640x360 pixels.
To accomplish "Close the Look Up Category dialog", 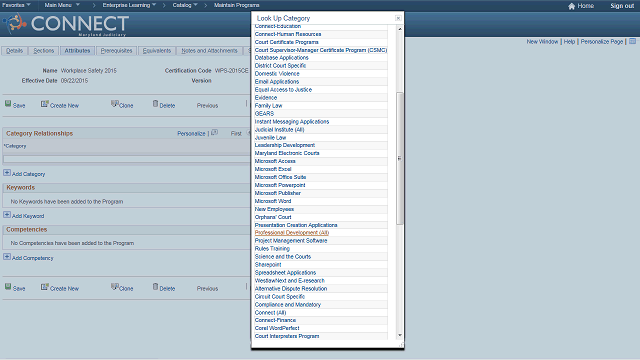I will (x=398, y=18).
